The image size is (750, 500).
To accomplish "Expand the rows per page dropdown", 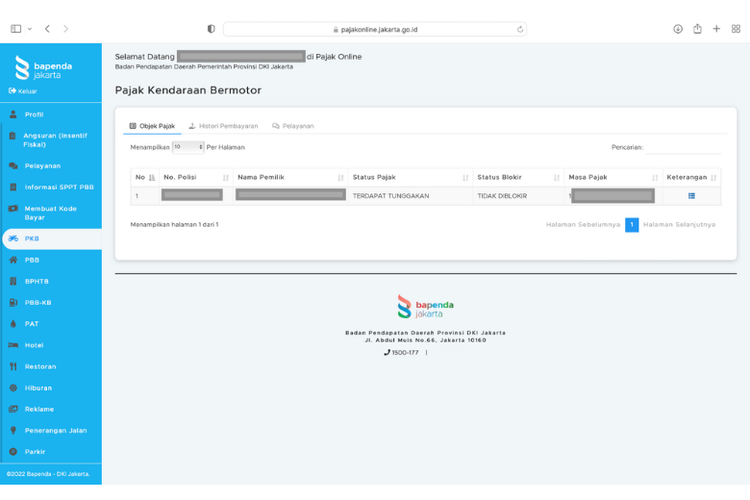I will 187,147.
